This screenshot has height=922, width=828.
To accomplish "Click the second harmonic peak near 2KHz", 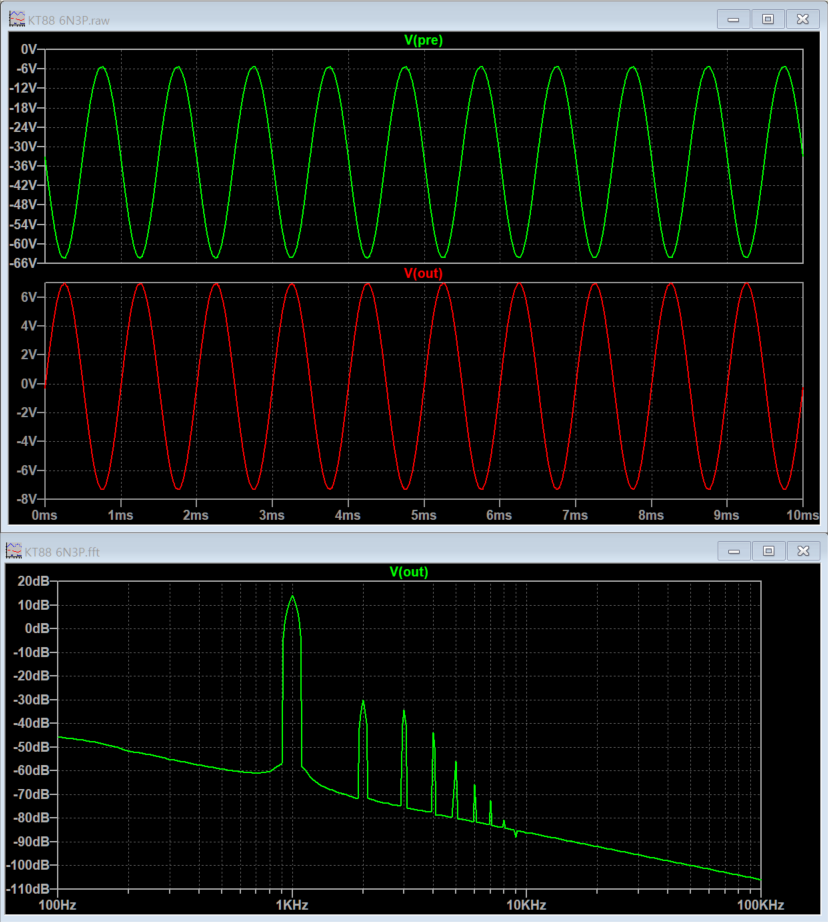I will (x=363, y=703).
